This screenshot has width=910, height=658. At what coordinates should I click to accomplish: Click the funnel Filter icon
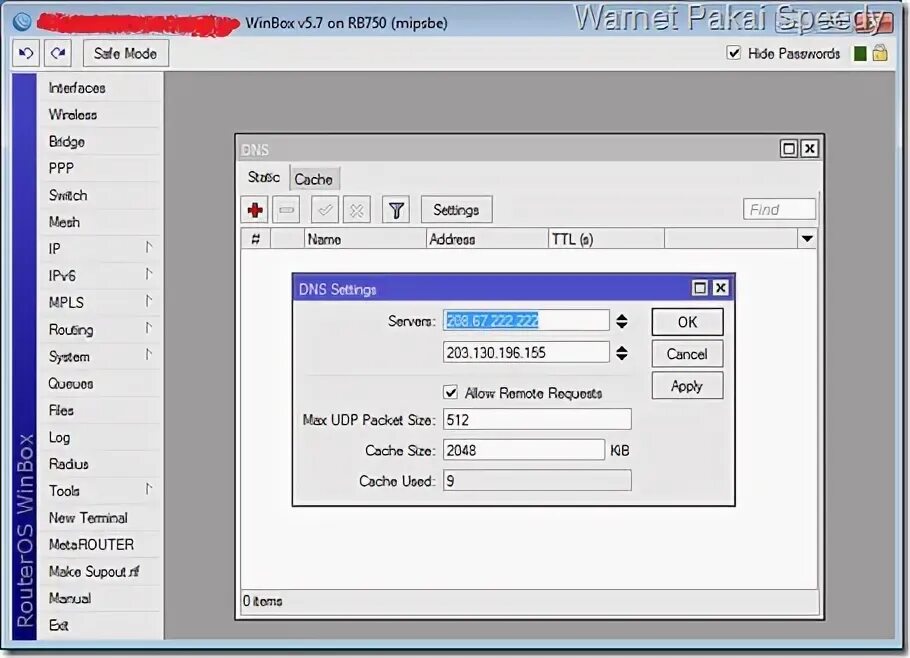click(x=396, y=210)
